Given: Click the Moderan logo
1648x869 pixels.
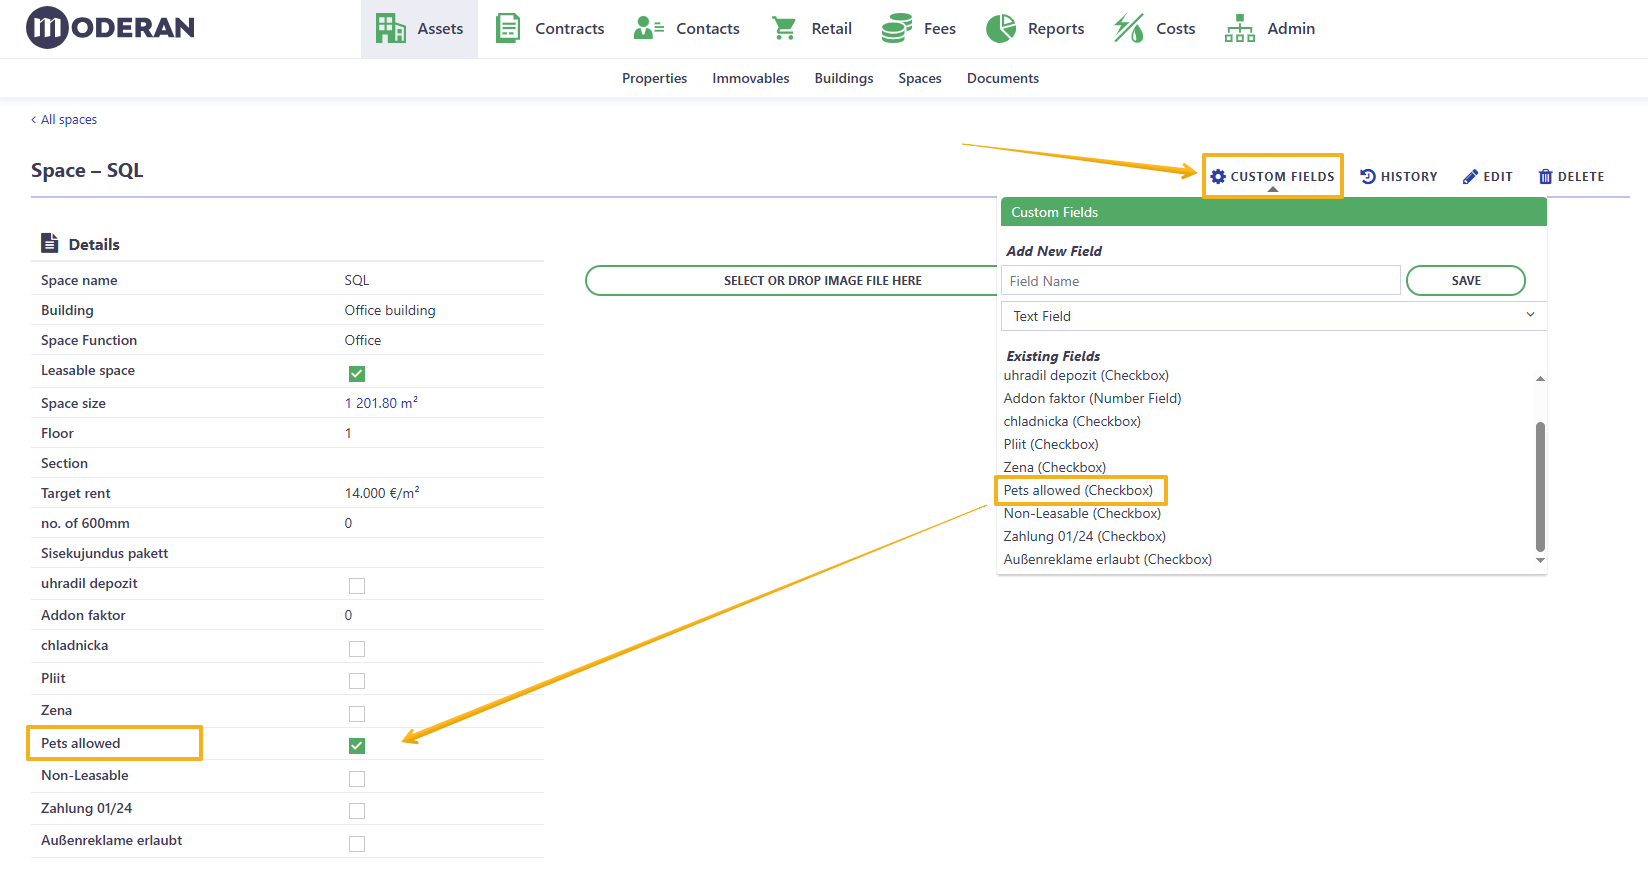Looking at the screenshot, I should 110,27.
